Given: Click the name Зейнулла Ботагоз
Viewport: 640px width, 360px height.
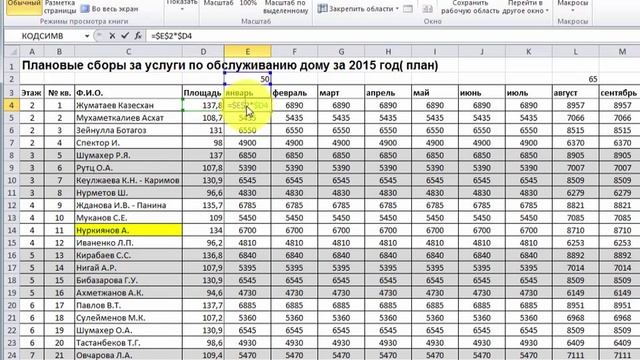Looking at the screenshot, I should pyautogui.click(x=111, y=130).
